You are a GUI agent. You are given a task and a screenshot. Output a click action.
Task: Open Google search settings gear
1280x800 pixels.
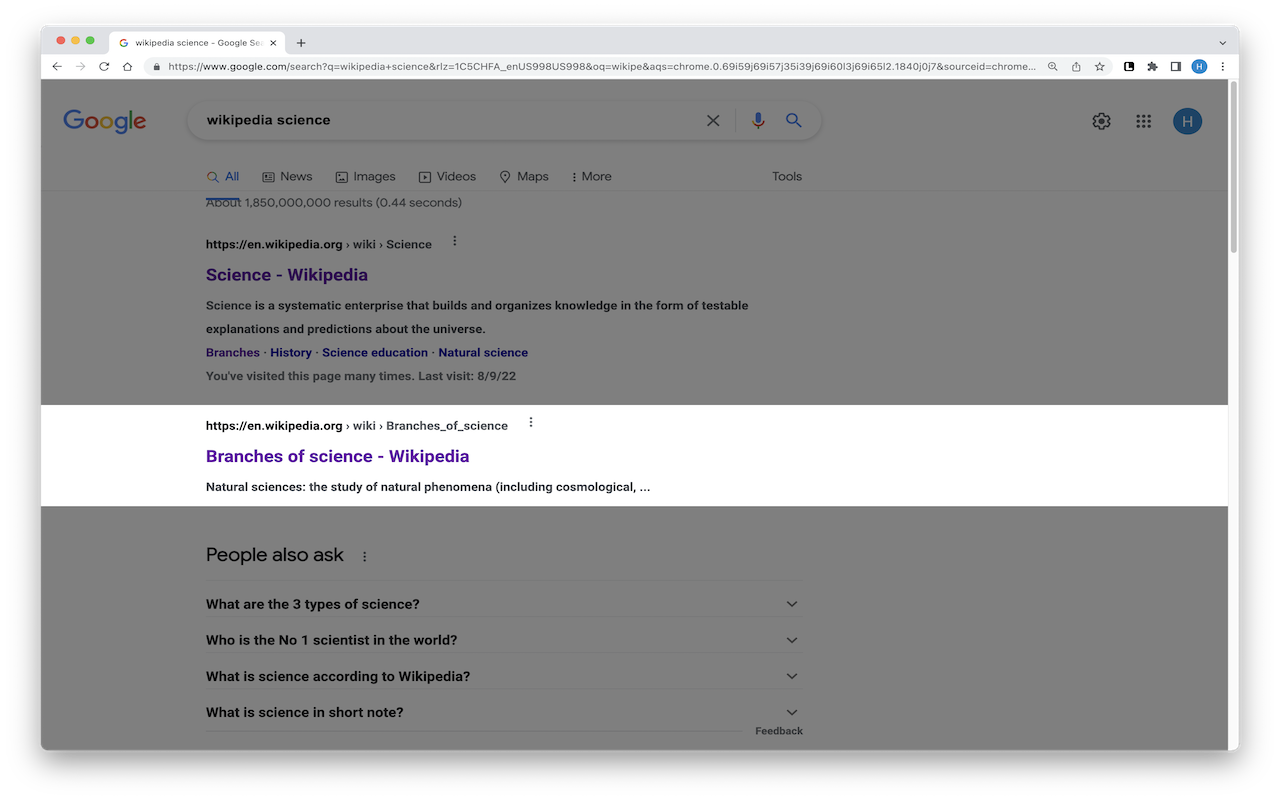click(x=1101, y=120)
